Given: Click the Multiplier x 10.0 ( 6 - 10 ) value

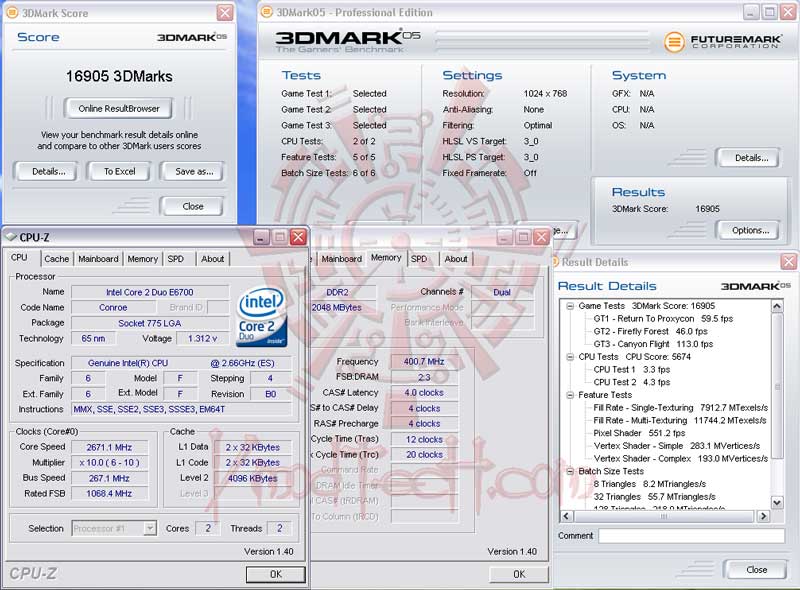Looking at the screenshot, I should (x=109, y=463).
